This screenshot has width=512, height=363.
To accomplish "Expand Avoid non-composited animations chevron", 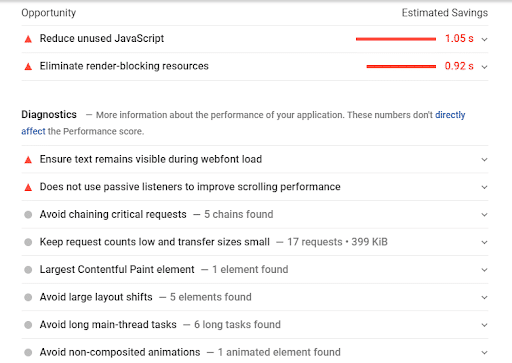I will [x=484, y=353].
